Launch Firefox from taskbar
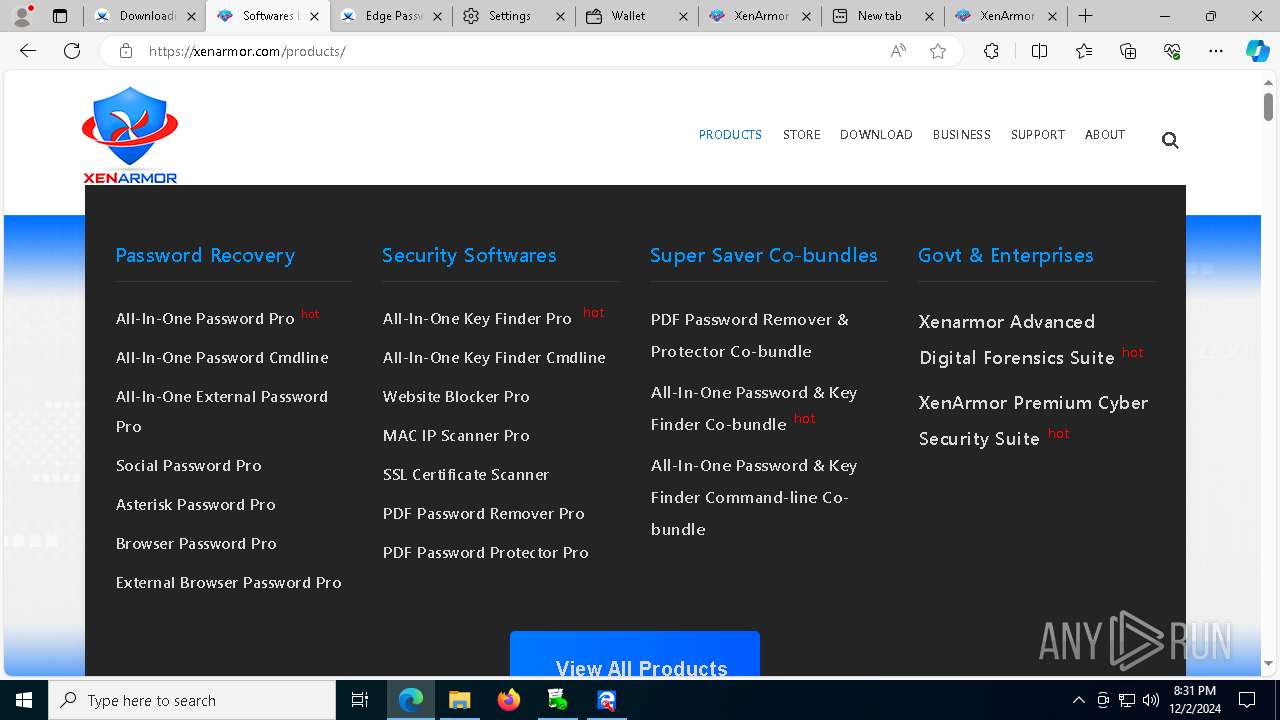1280x720 pixels. click(x=509, y=700)
